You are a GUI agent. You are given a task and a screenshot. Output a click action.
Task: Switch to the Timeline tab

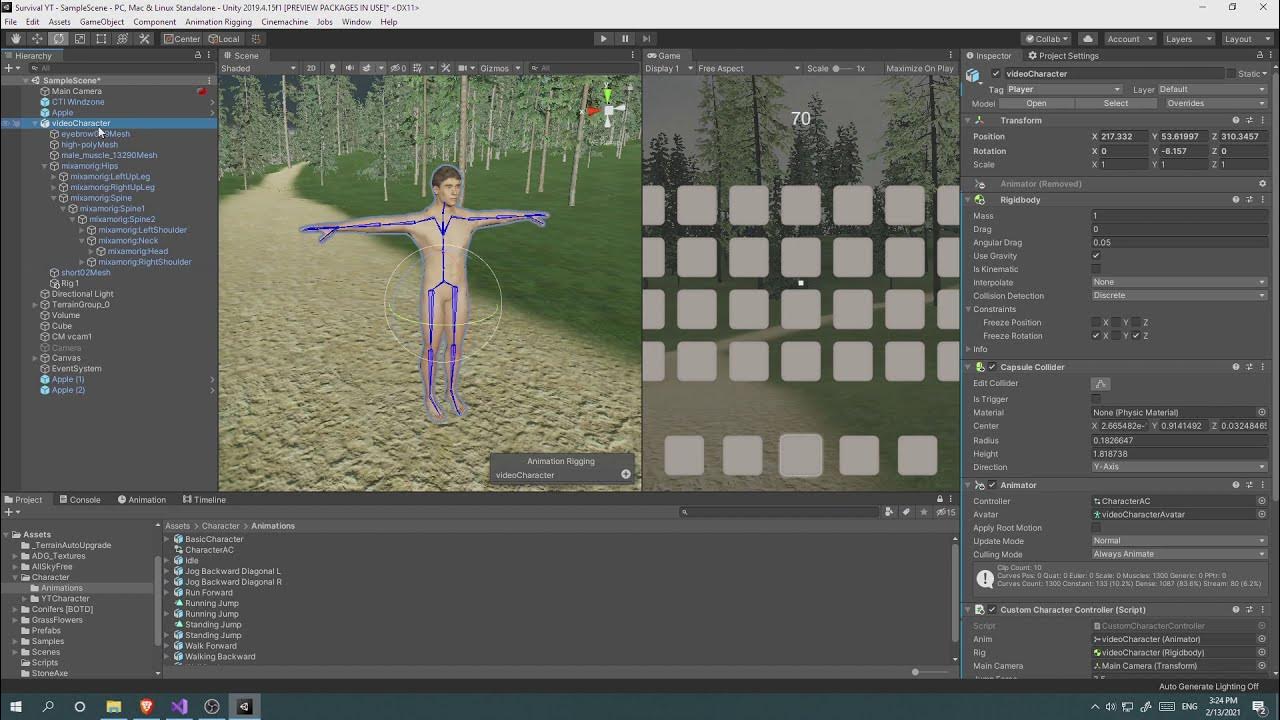pos(204,499)
